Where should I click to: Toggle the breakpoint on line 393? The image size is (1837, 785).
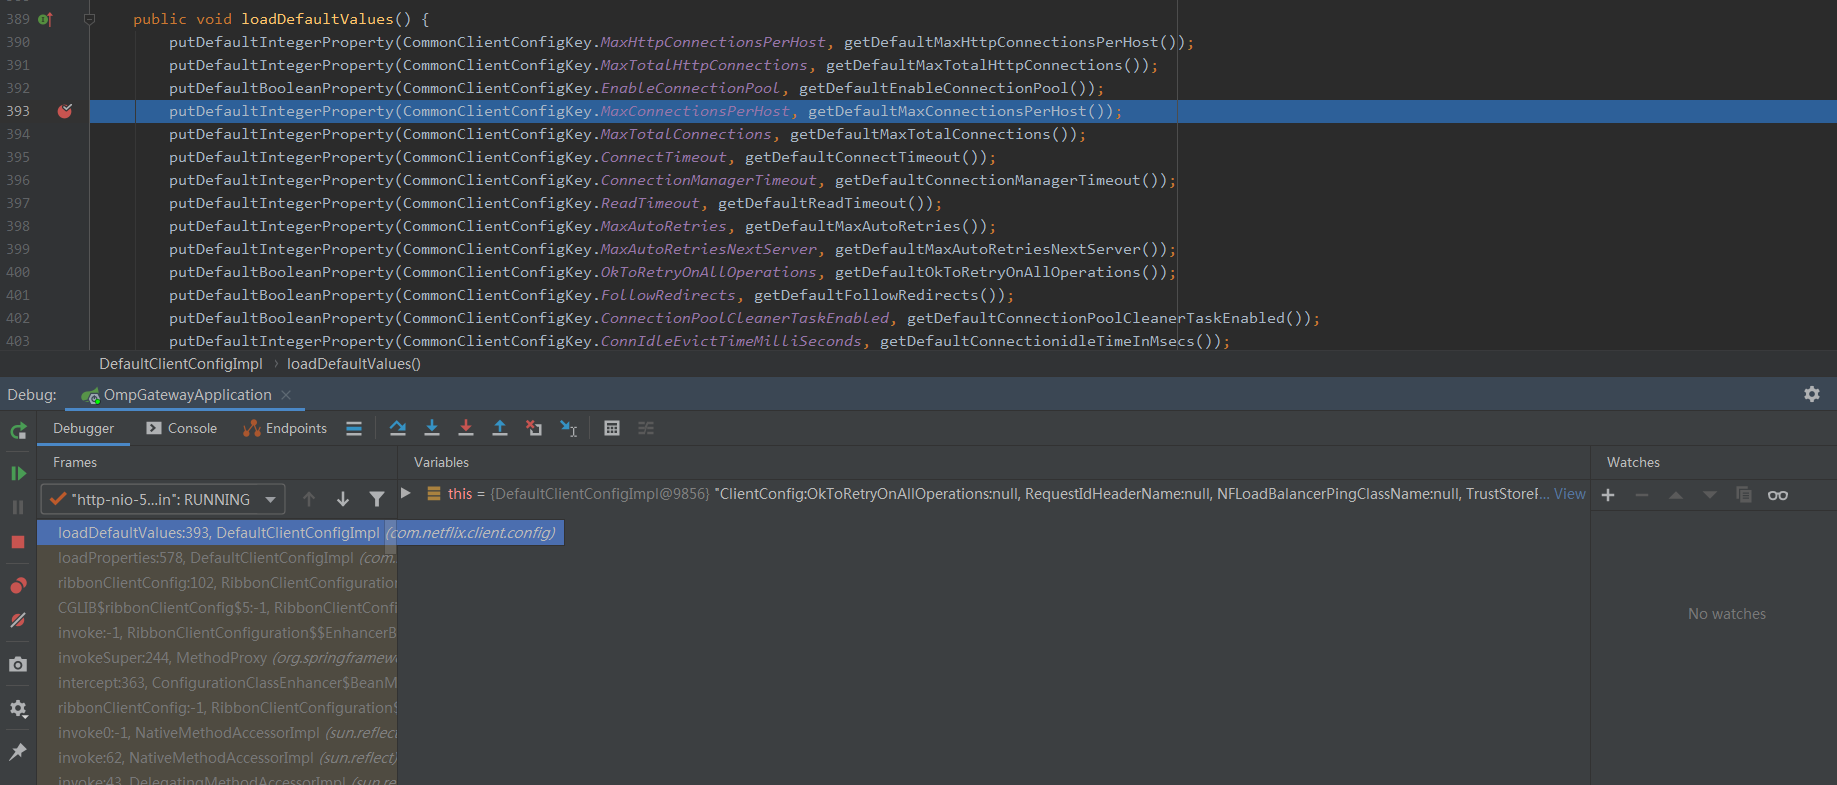[65, 111]
